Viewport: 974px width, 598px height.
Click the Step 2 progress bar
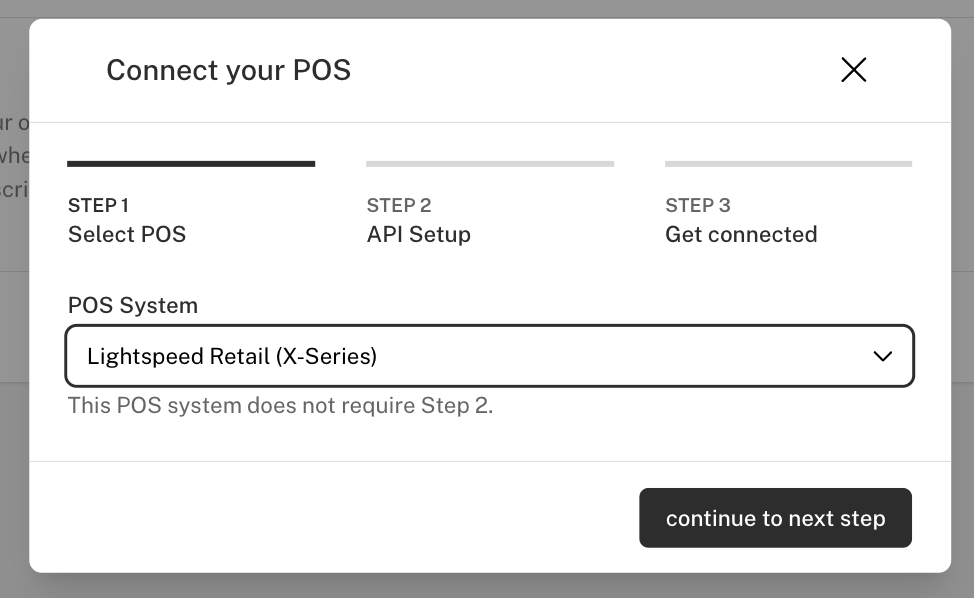point(490,162)
